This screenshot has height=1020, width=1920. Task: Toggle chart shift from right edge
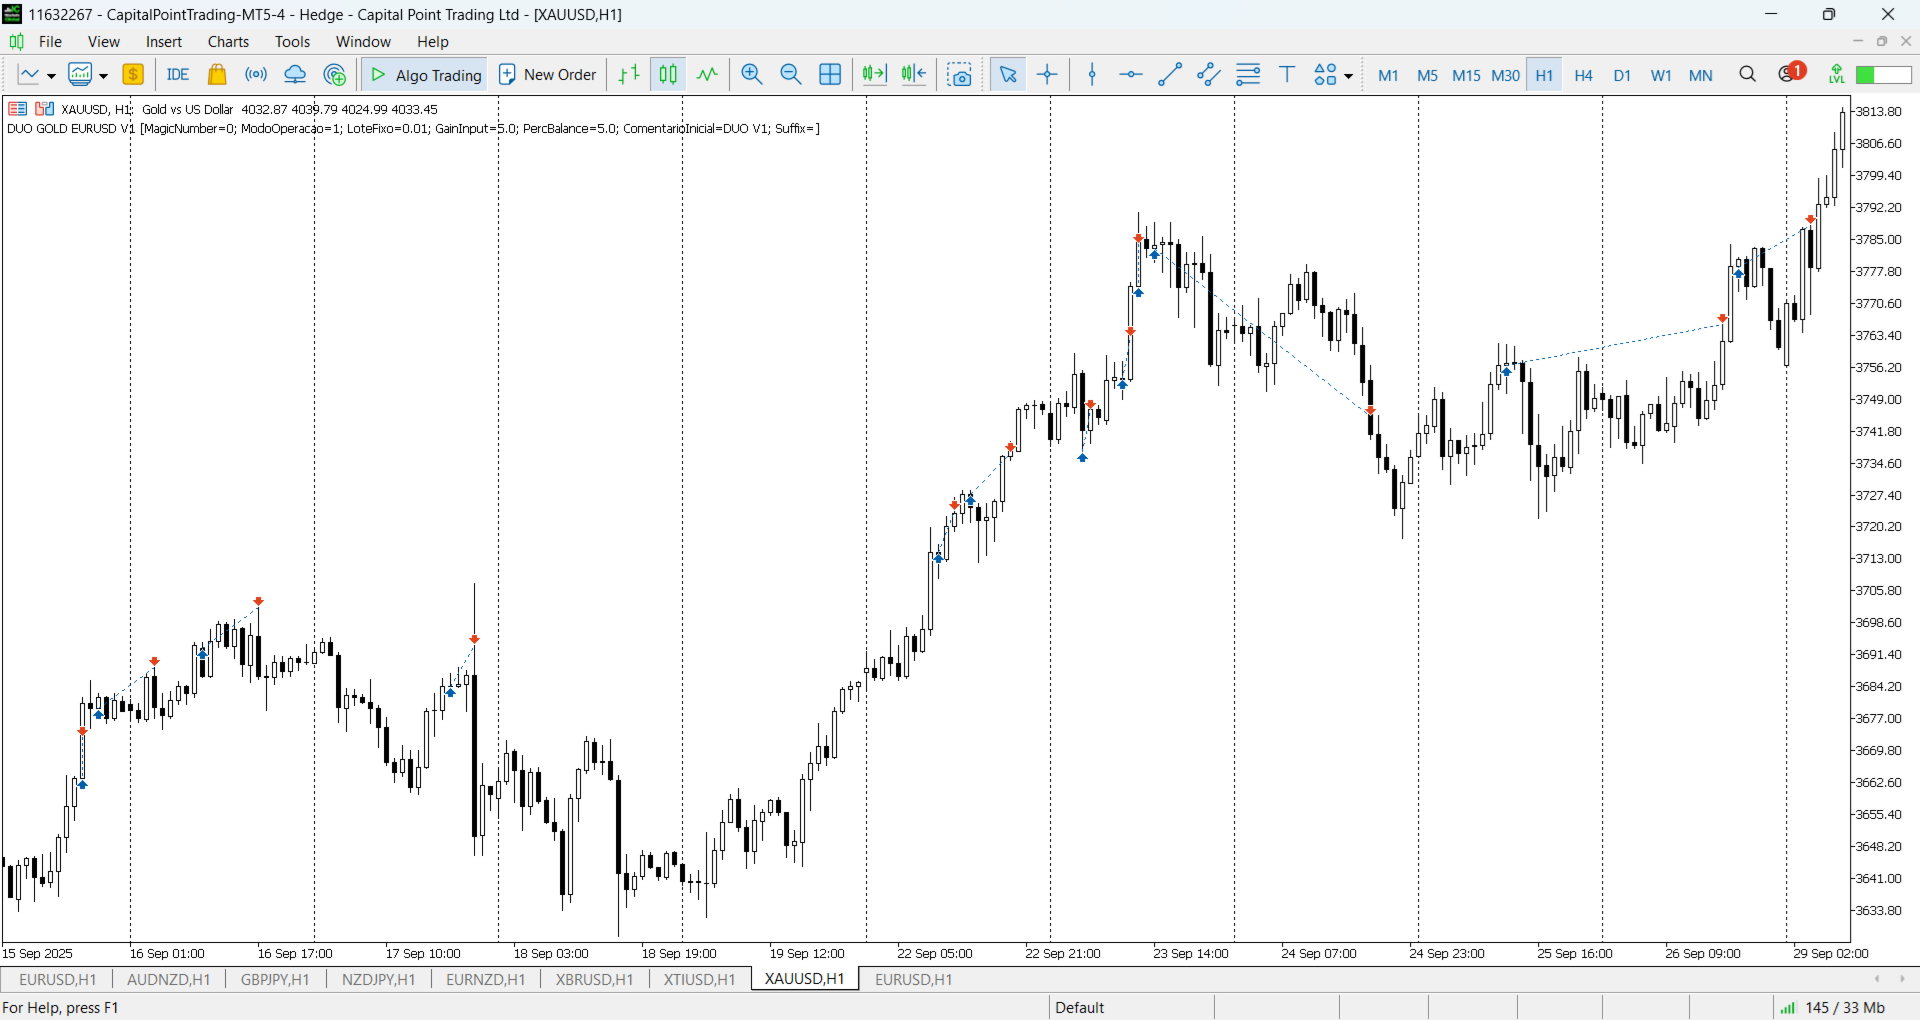pyautogui.click(x=914, y=75)
